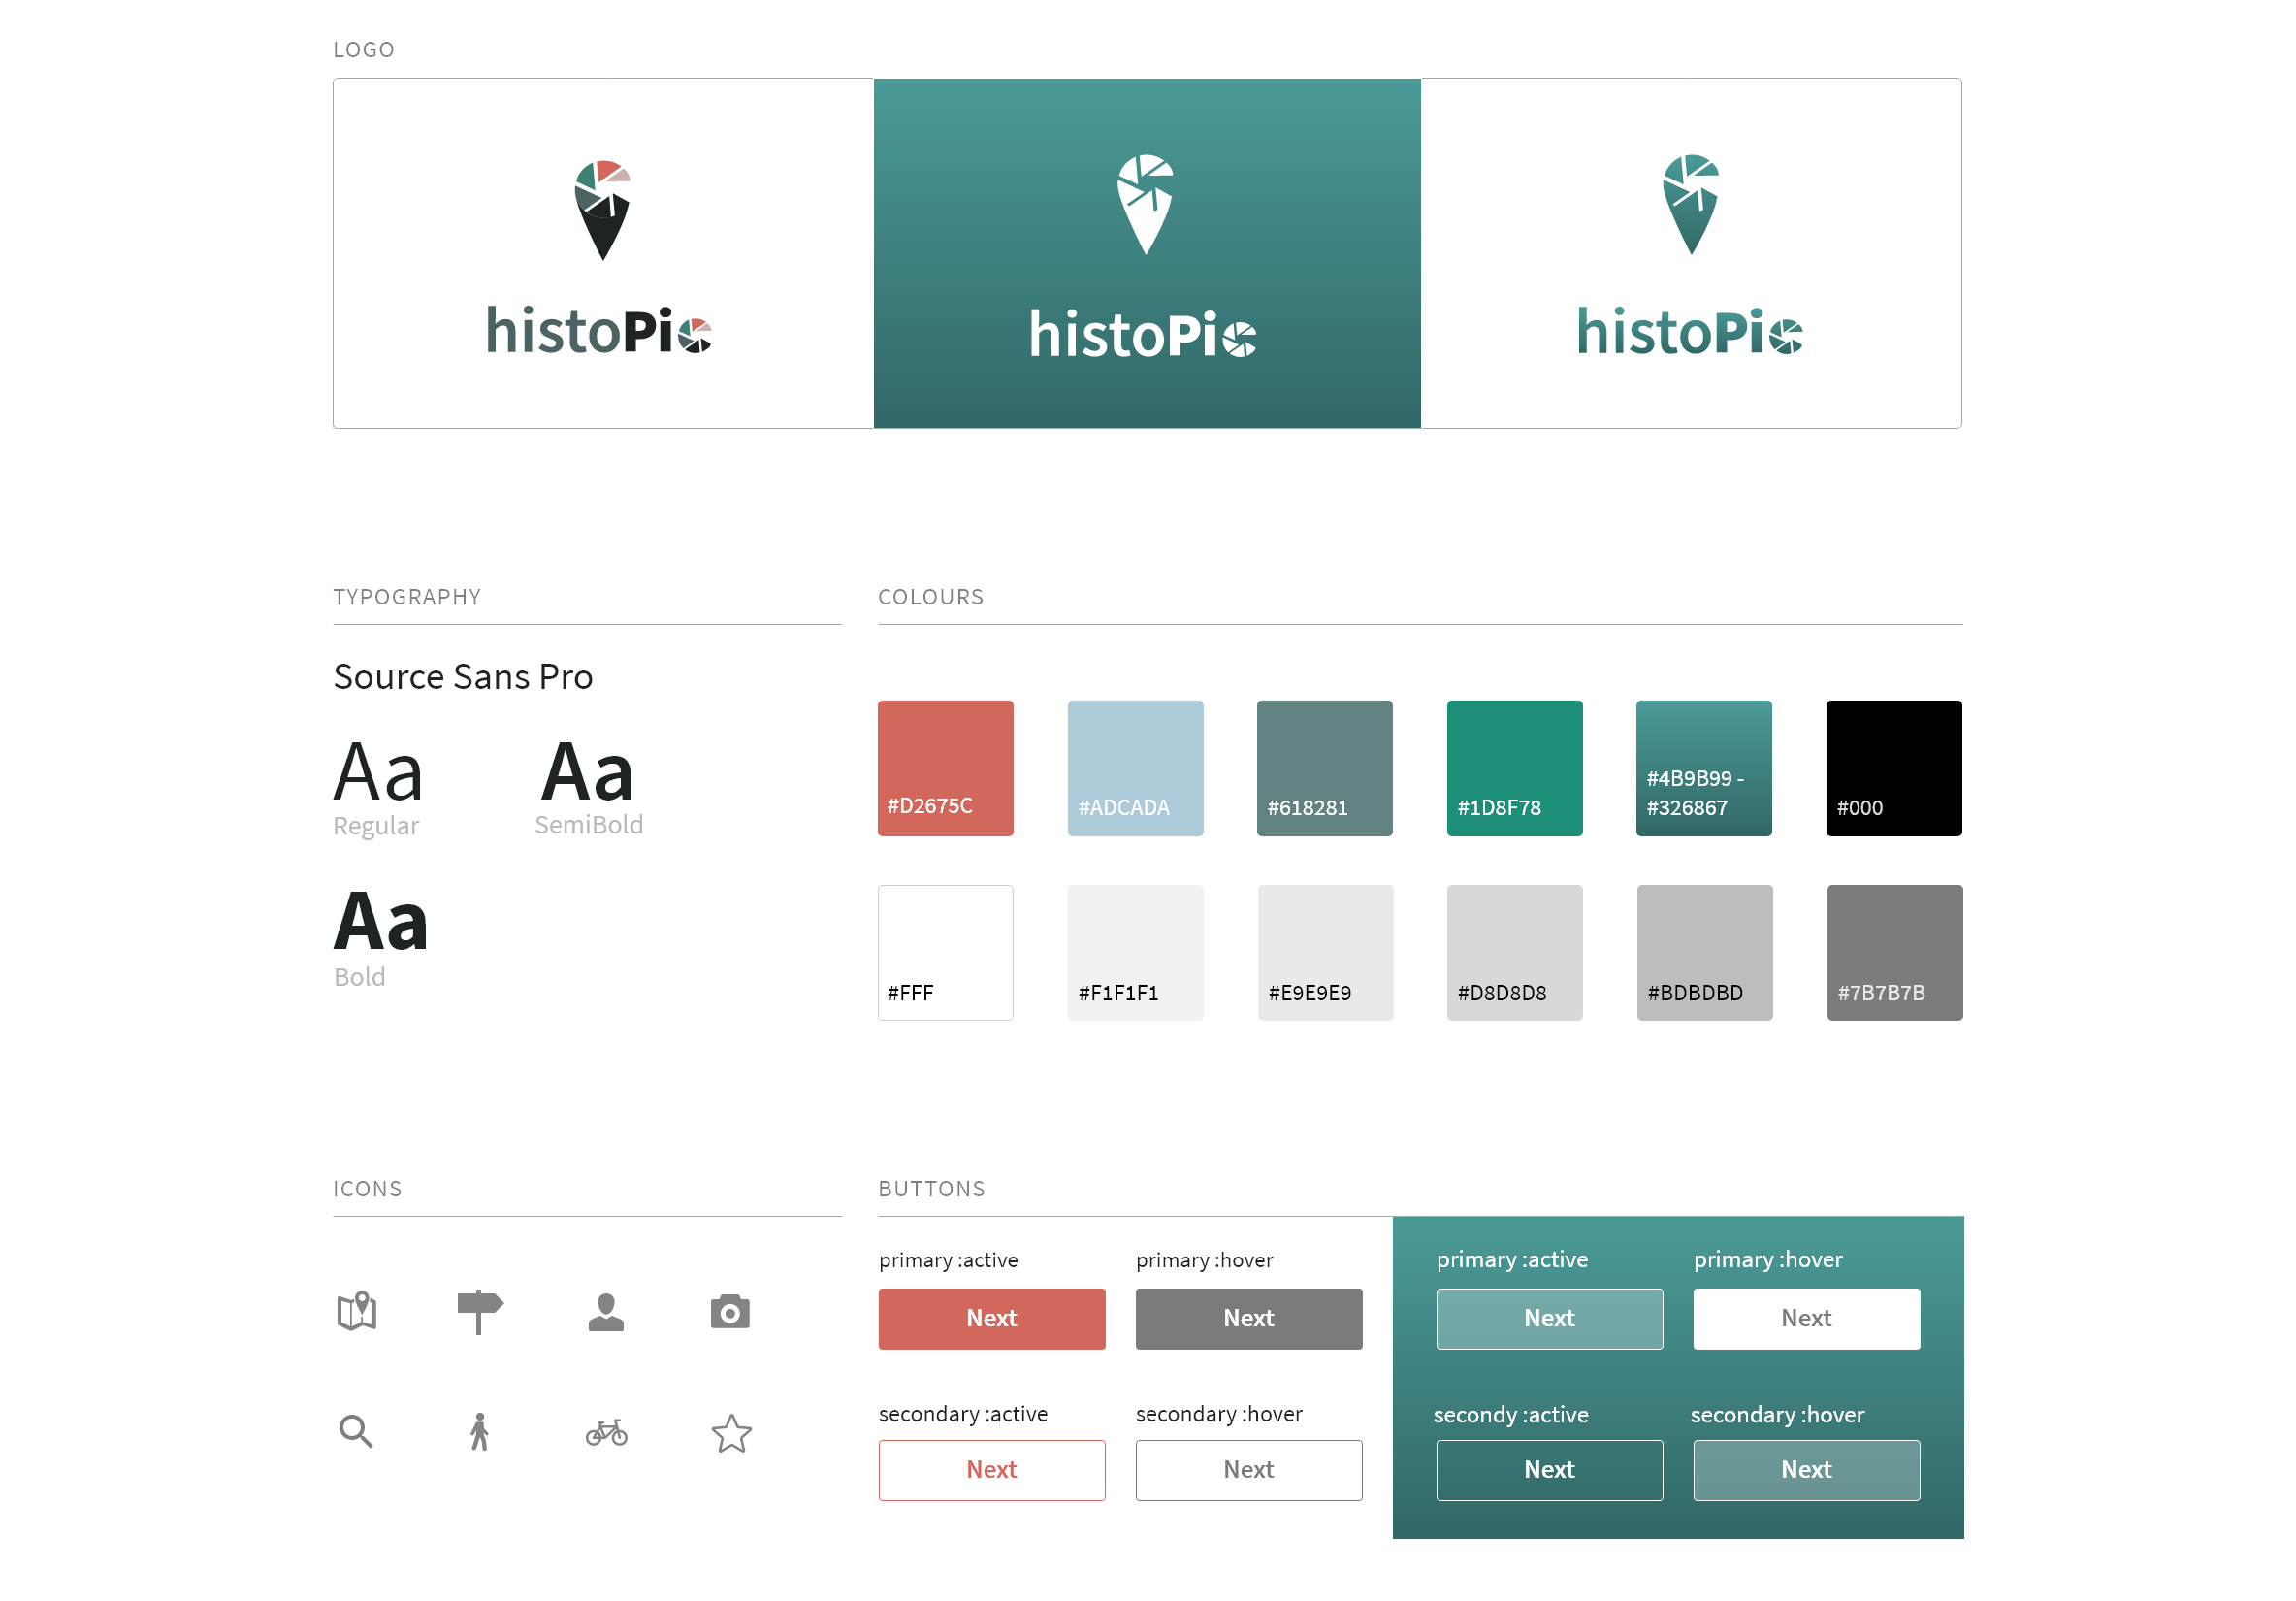
Task: Click the white Next button on teal panel
Action: pyautogui.click(x=1805, y=1318)
